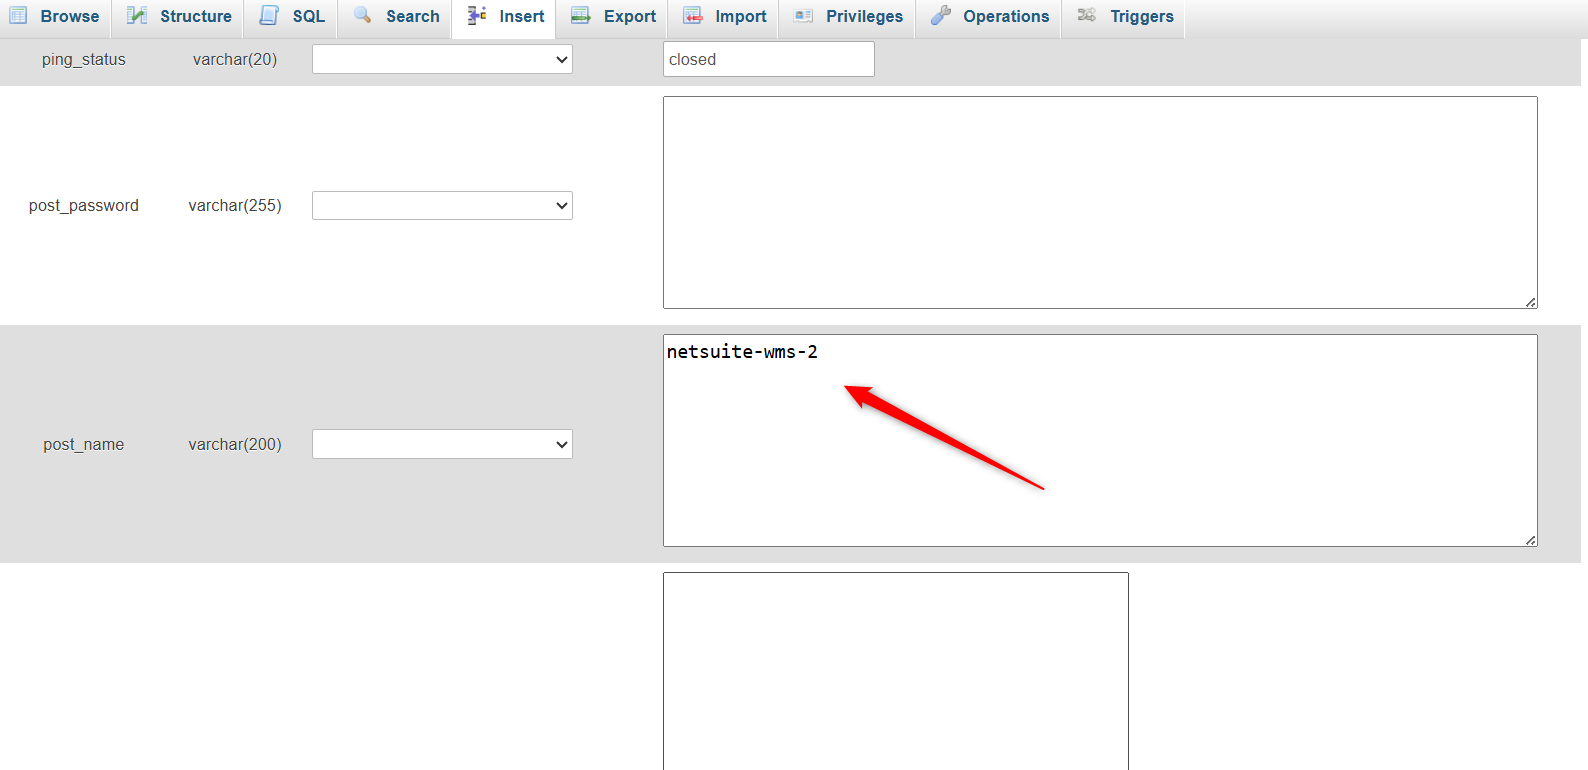Click the Import tab icon
The height and width of the screenshot is (770, 1588).
click(x=693, y=15)
